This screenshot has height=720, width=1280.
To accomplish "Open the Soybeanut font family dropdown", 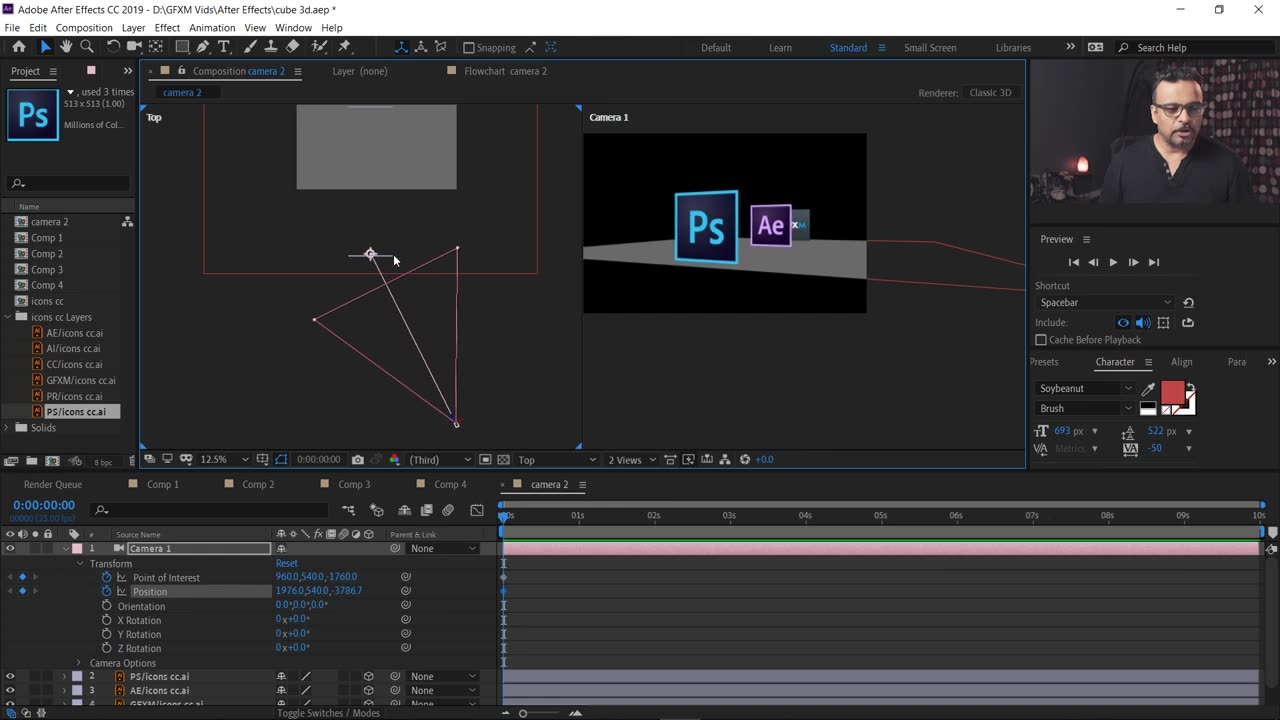I will 1085,388.
